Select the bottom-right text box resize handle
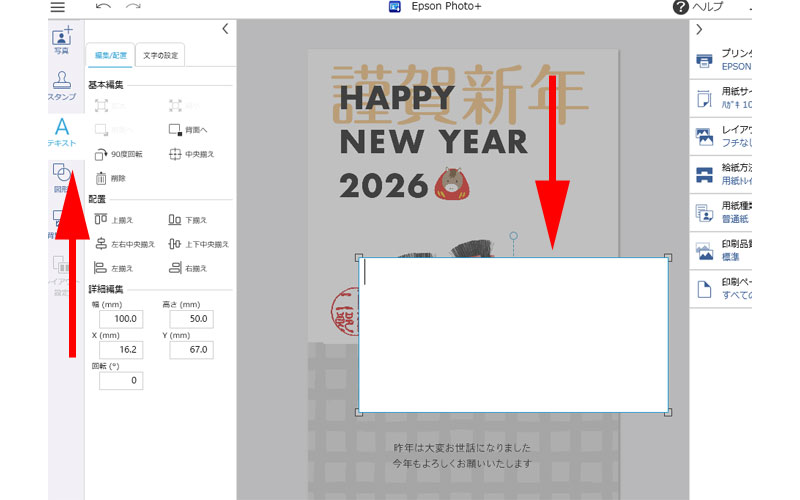800x500 pixels. 668,412
